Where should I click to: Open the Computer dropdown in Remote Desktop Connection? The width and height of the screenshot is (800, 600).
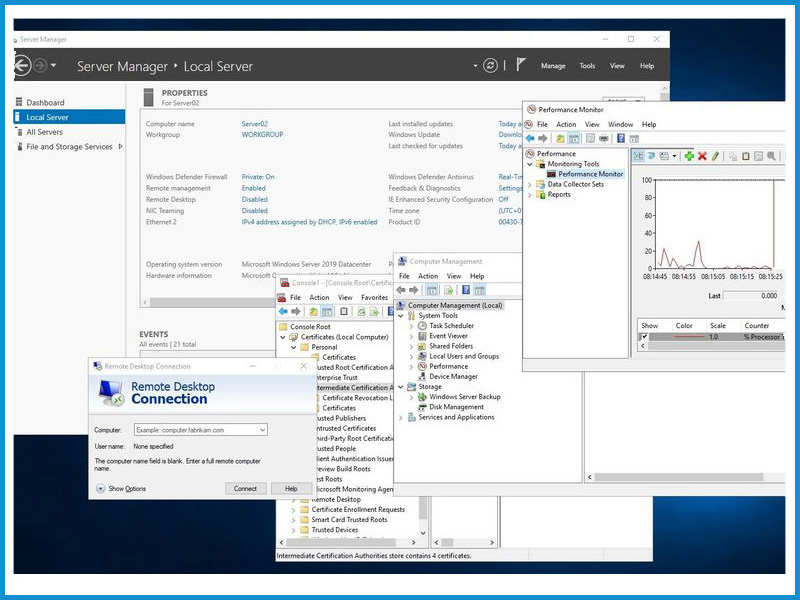click(x=262, y=430)
